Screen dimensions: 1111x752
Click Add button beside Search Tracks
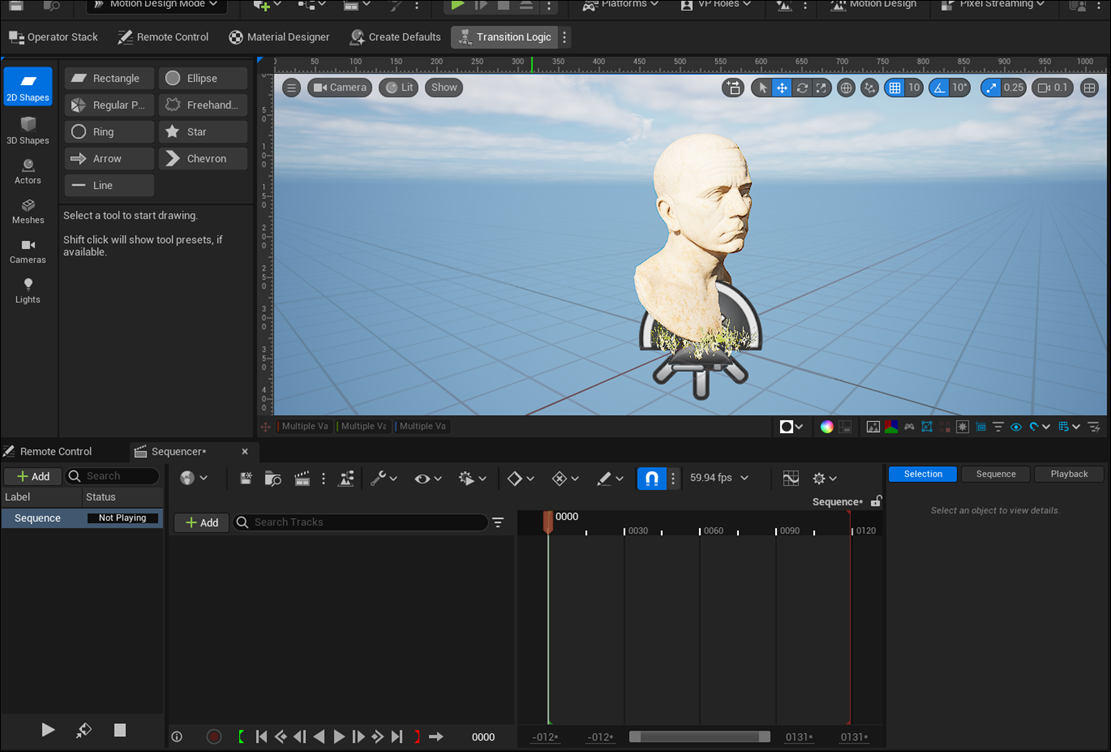pos(201,523)
